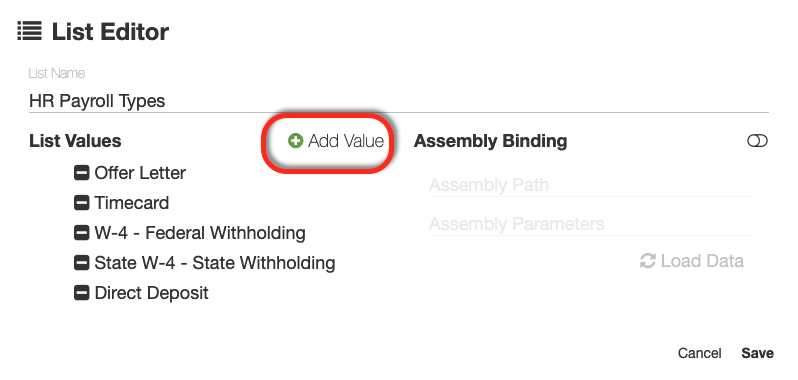
Task: Click the green plus Add Value icon
Action: pos(295,141)
